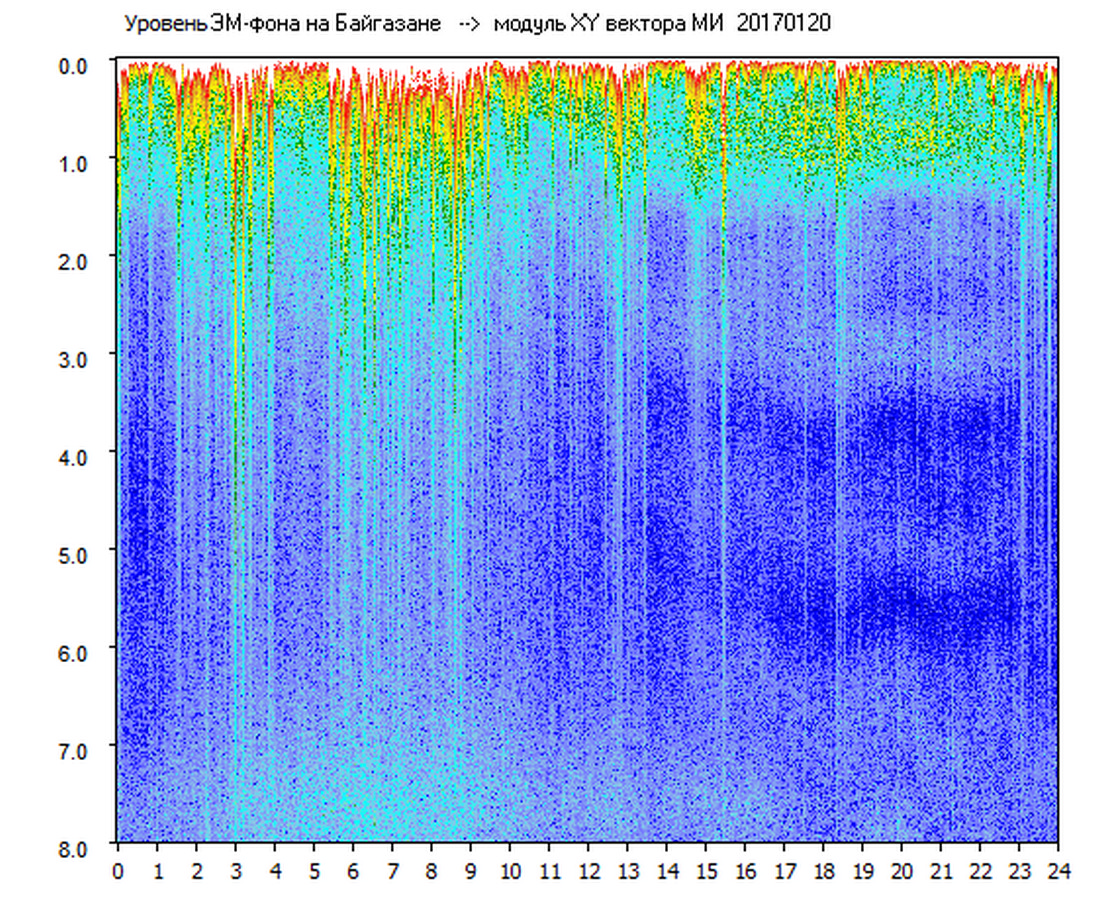The image size is (1096, 900).
Task: Click the hour 20 horizontal axis label
Action: click(902, 872)
